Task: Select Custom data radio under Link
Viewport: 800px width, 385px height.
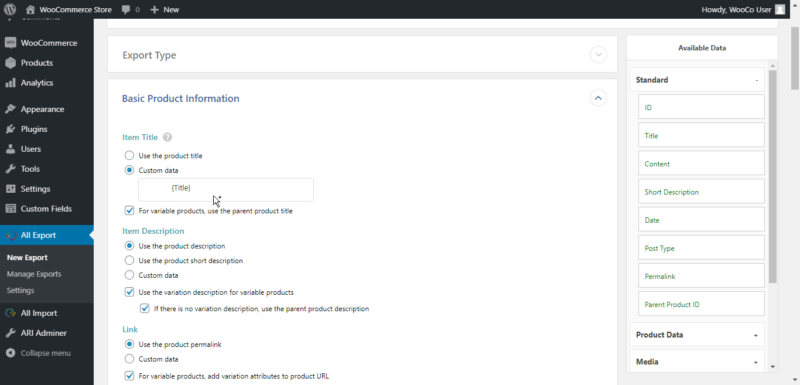Action: (x=130, y=358)
